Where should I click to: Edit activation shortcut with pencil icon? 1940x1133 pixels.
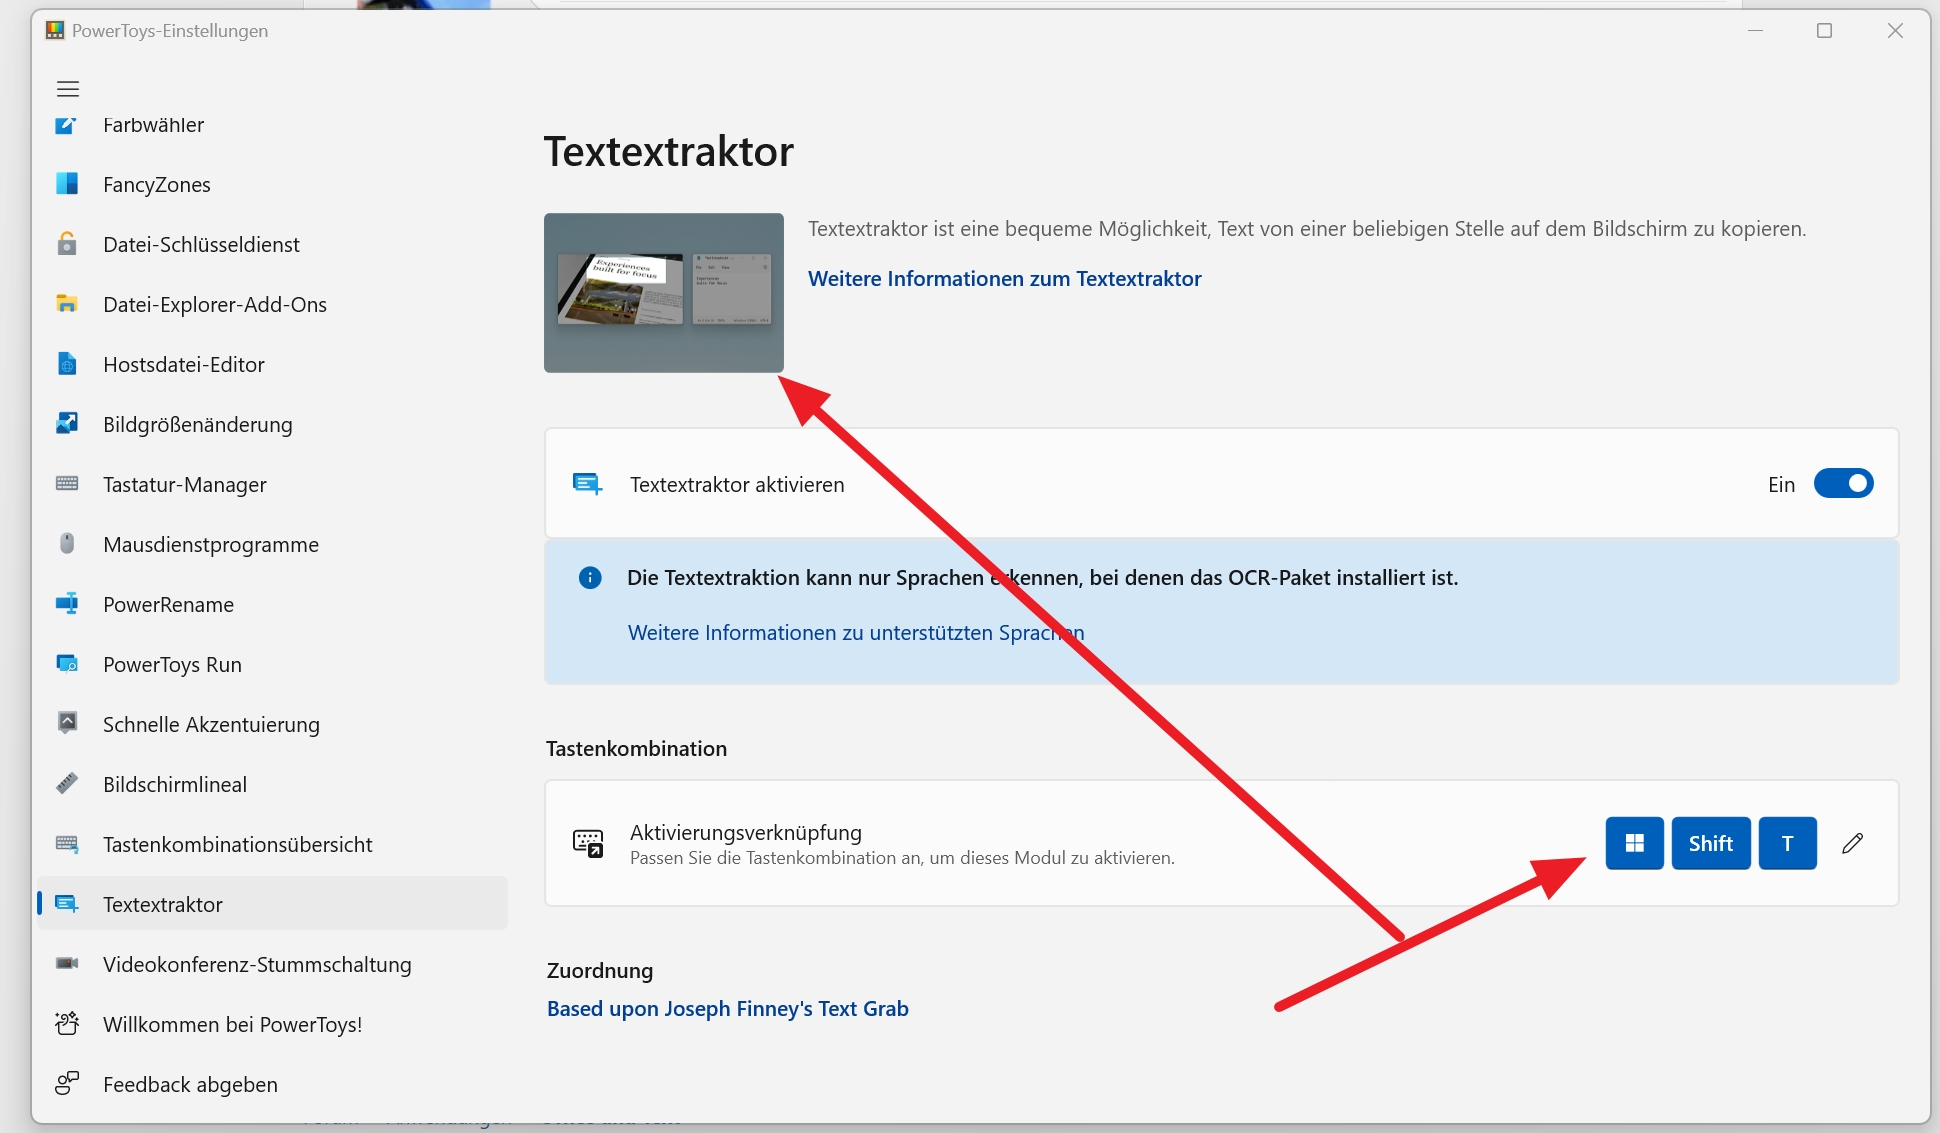tap(1852, 843)
